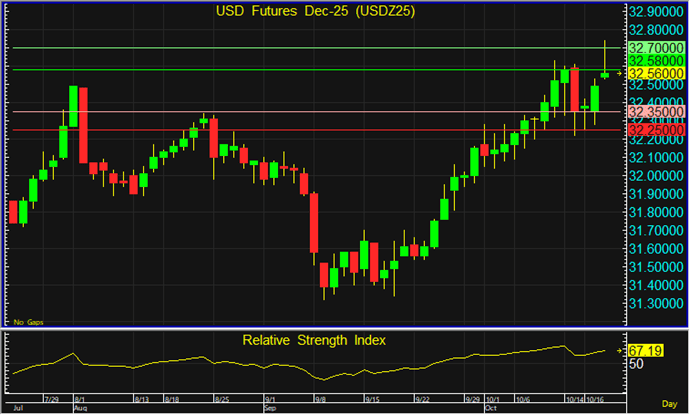Click the 9/15 date on time axis
The width and height of the screenshot is (690, 415).
click(x=369, y=398)
